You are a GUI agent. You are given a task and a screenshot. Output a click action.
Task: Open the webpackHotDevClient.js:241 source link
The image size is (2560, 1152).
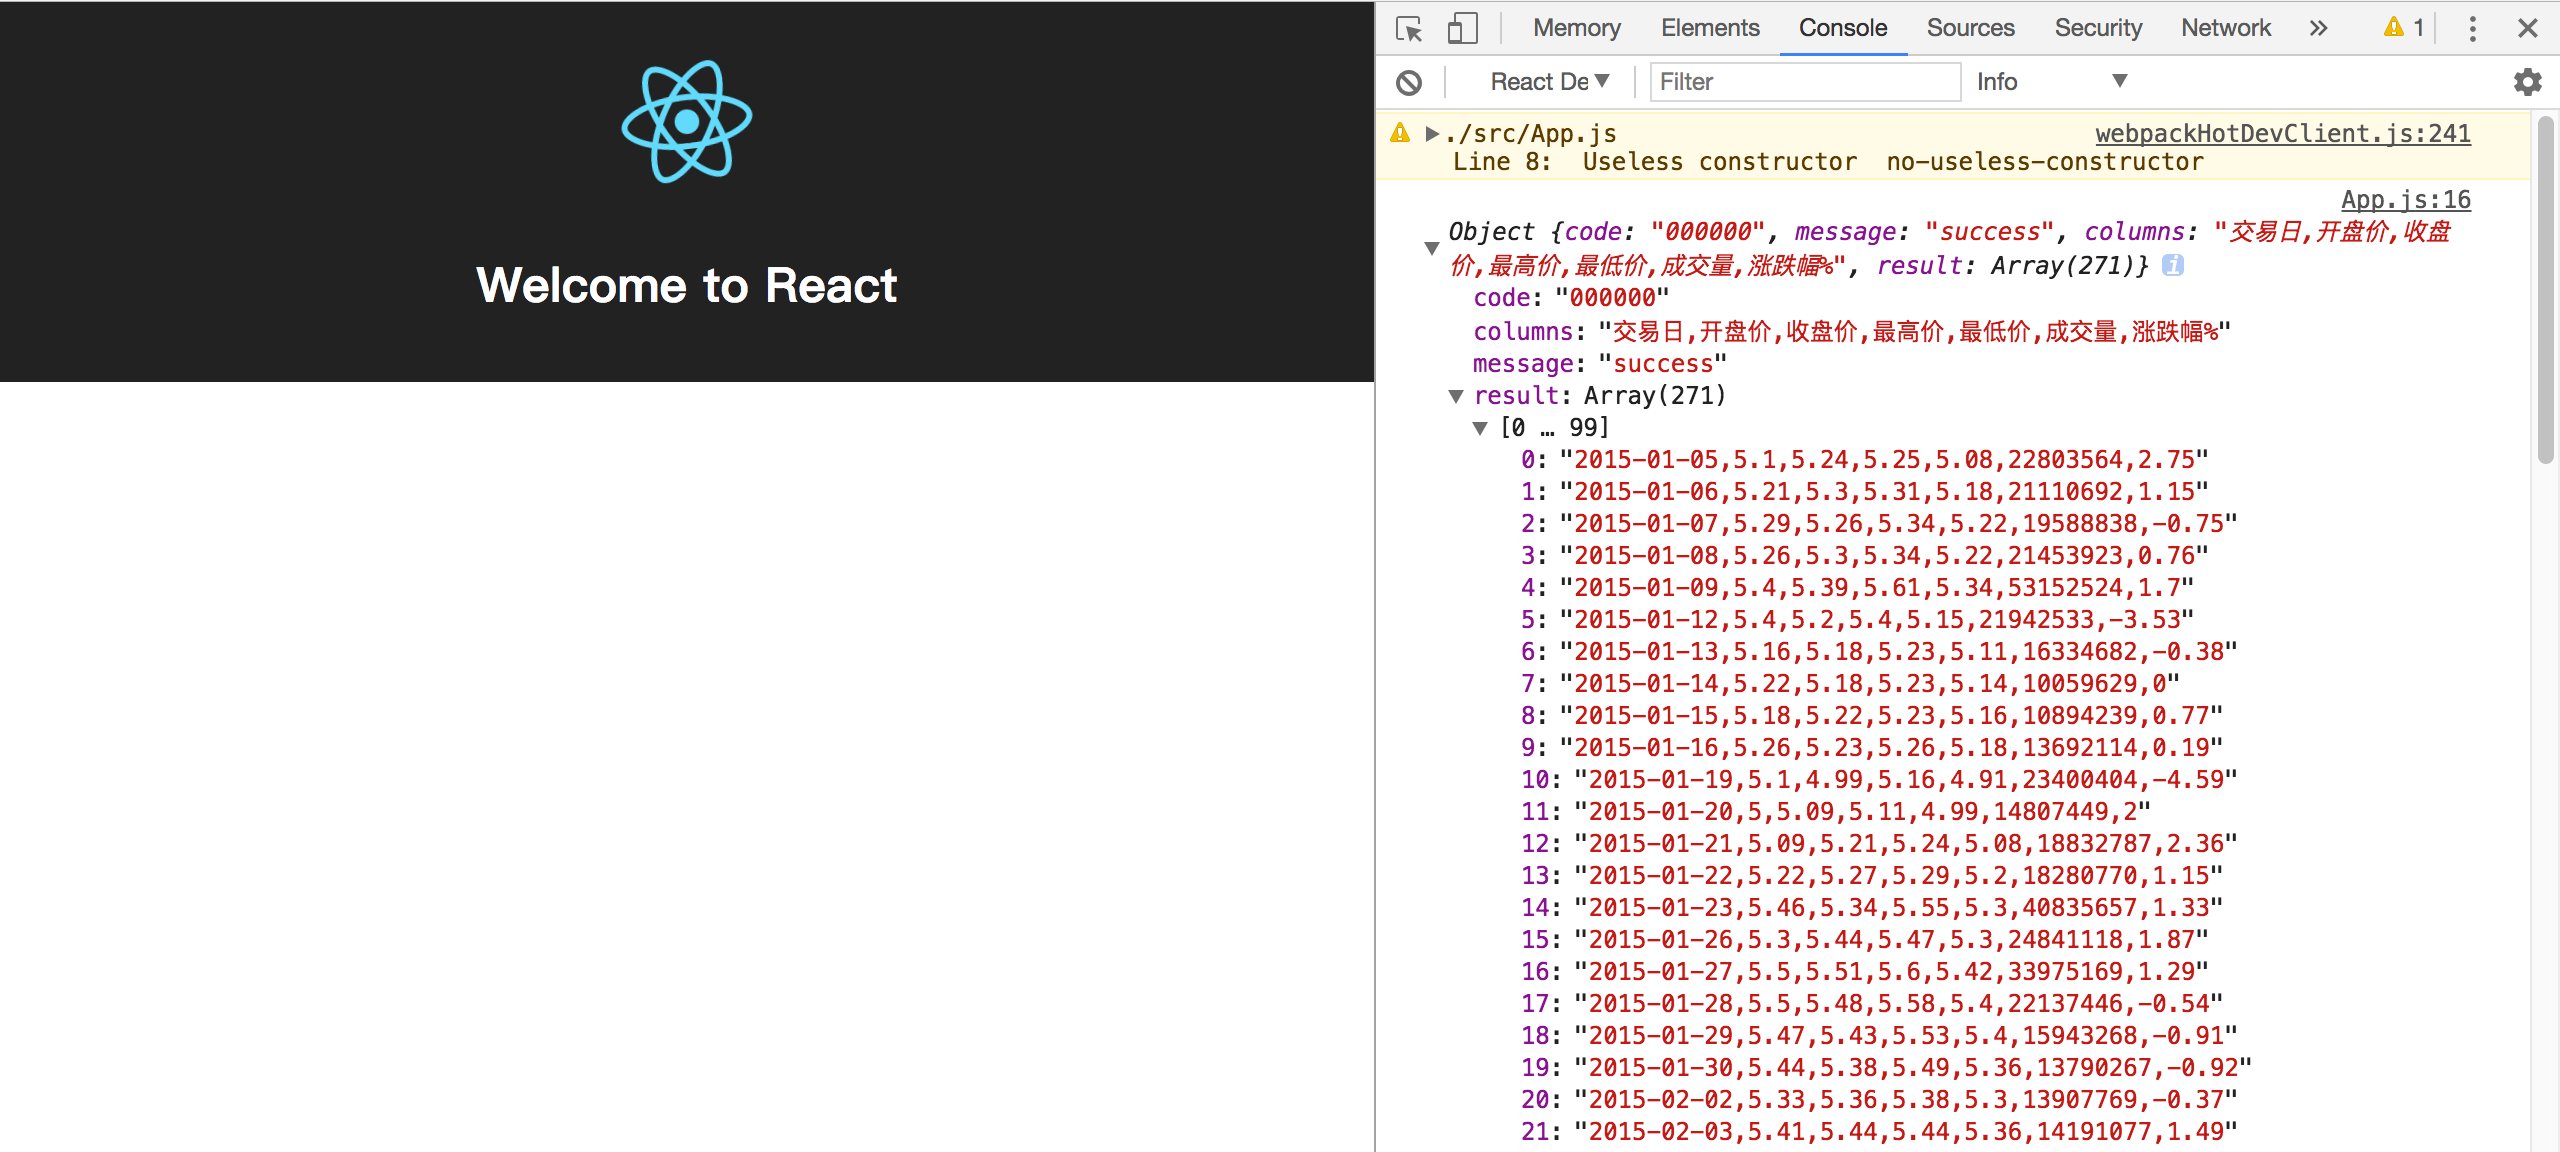click(x=2283, y=134)
